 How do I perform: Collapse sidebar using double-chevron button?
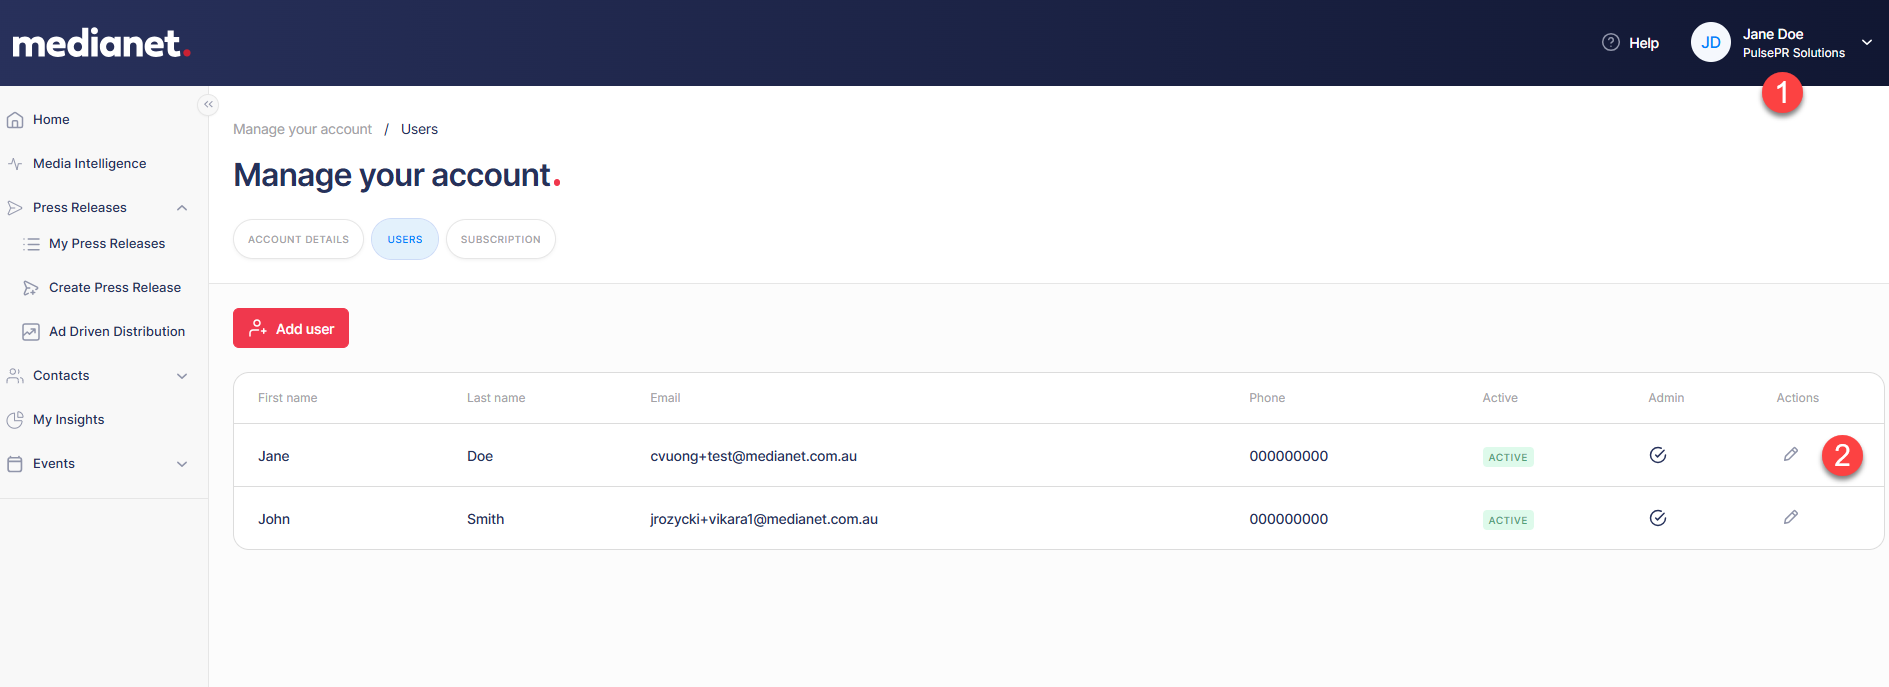pyautogui.click(x=208, y=105)
